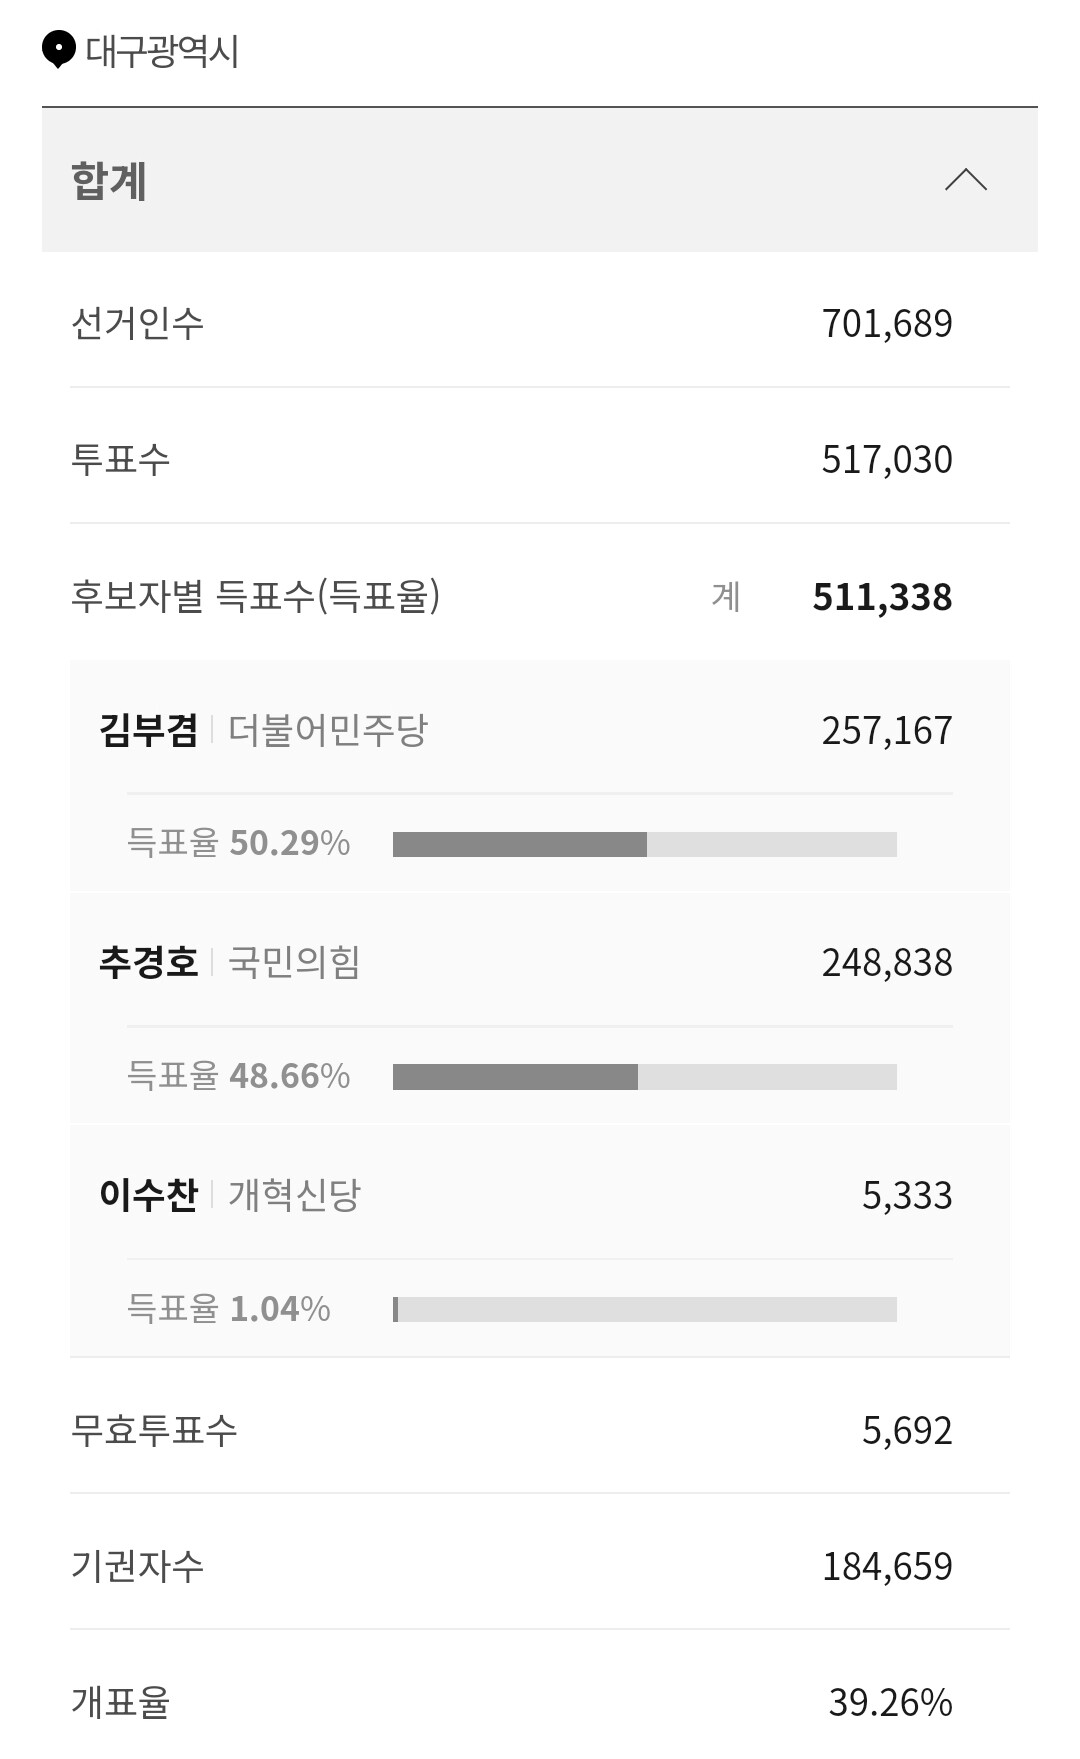Click the 더불어민주당 party label
Screen dimensions: 1080x1759
pyautogui.click(x=327, y=730)
